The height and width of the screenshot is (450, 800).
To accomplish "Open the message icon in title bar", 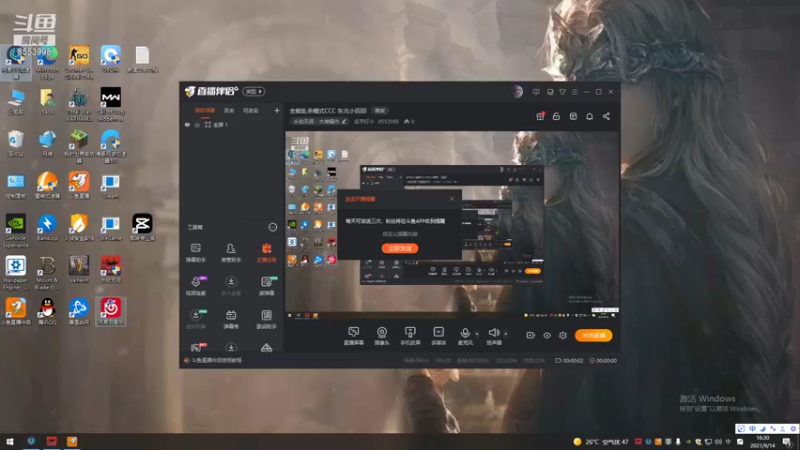I will click(x=536, y=92).
